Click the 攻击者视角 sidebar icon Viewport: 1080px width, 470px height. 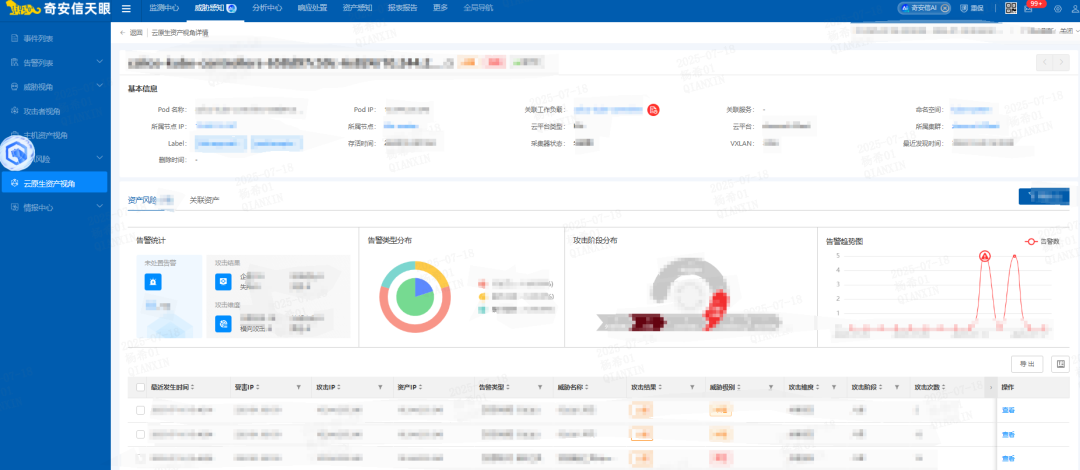click(x=14, y=110)
